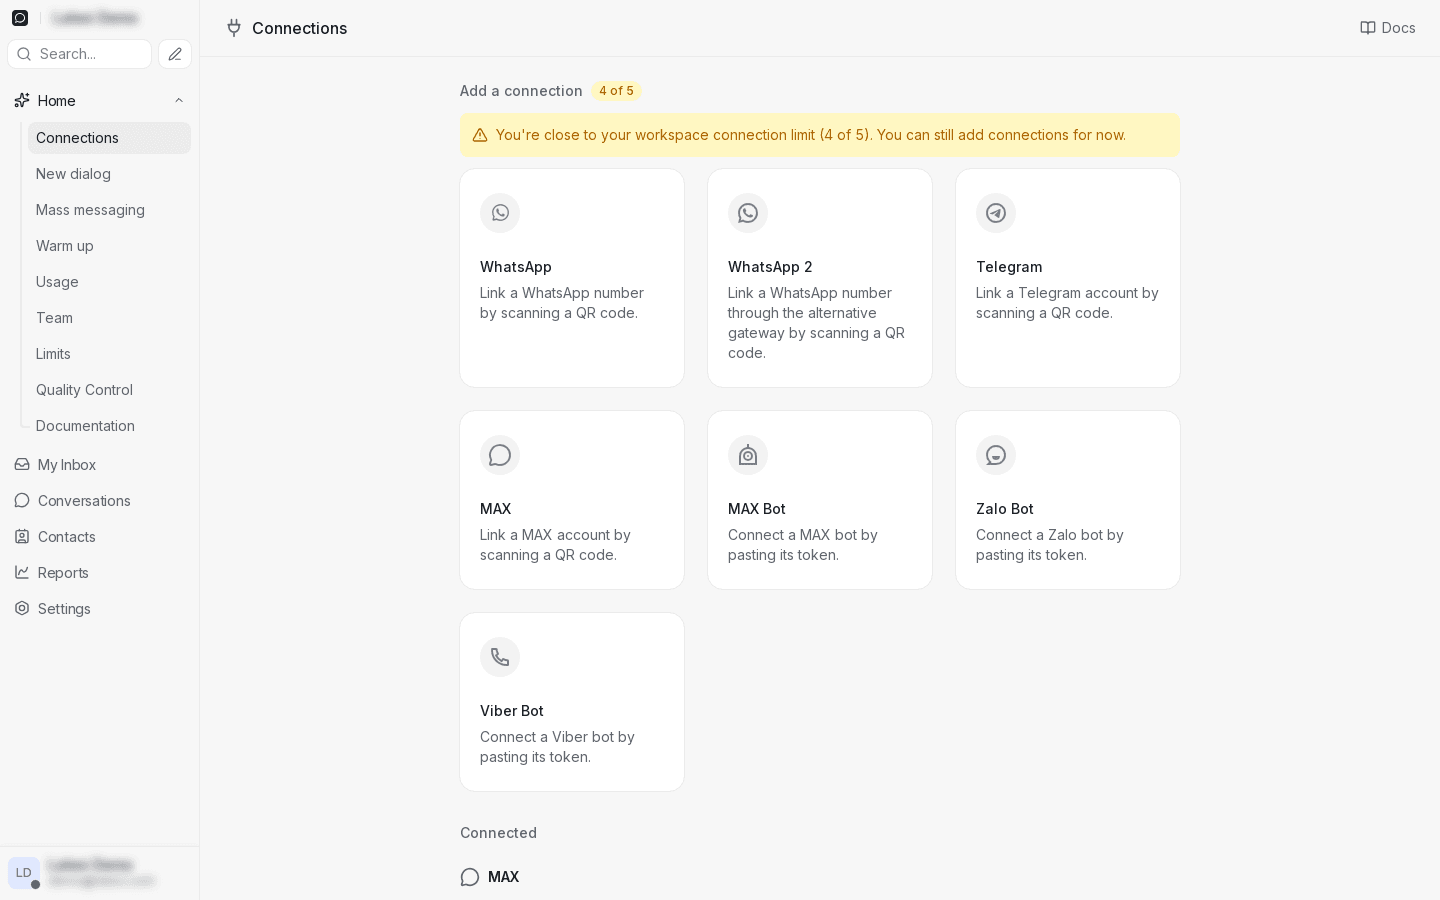Click the Settings gear icon

[x=22, y=608]
